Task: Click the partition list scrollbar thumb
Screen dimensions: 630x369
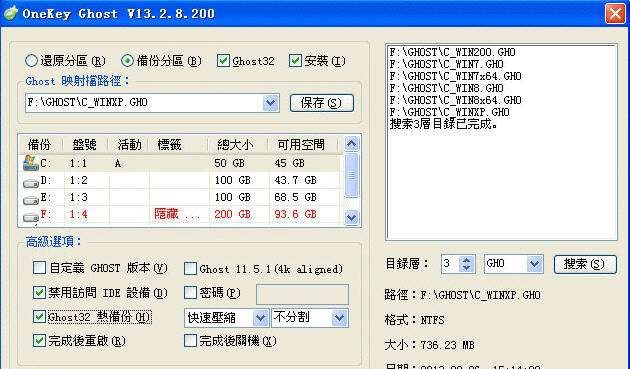Action: (x=352, y=175)
